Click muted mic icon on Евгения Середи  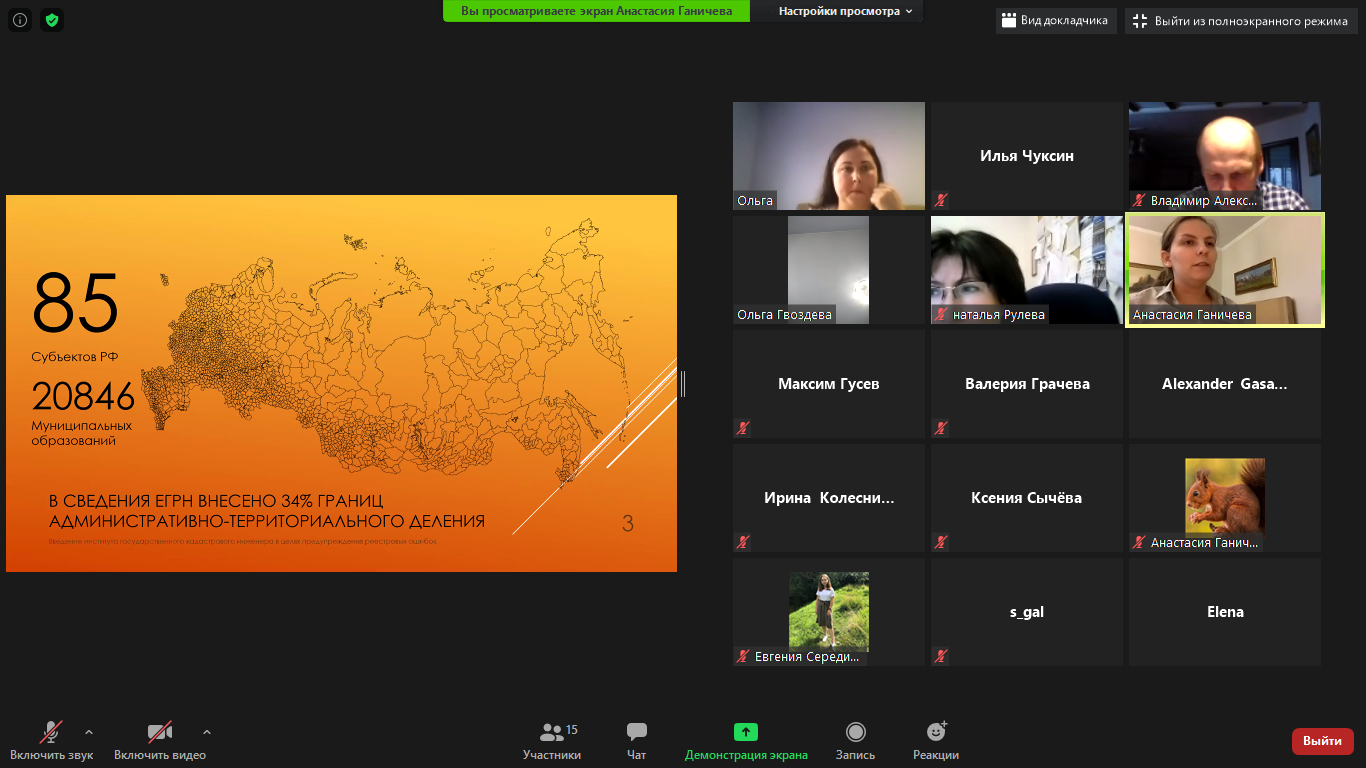[743, 656]
